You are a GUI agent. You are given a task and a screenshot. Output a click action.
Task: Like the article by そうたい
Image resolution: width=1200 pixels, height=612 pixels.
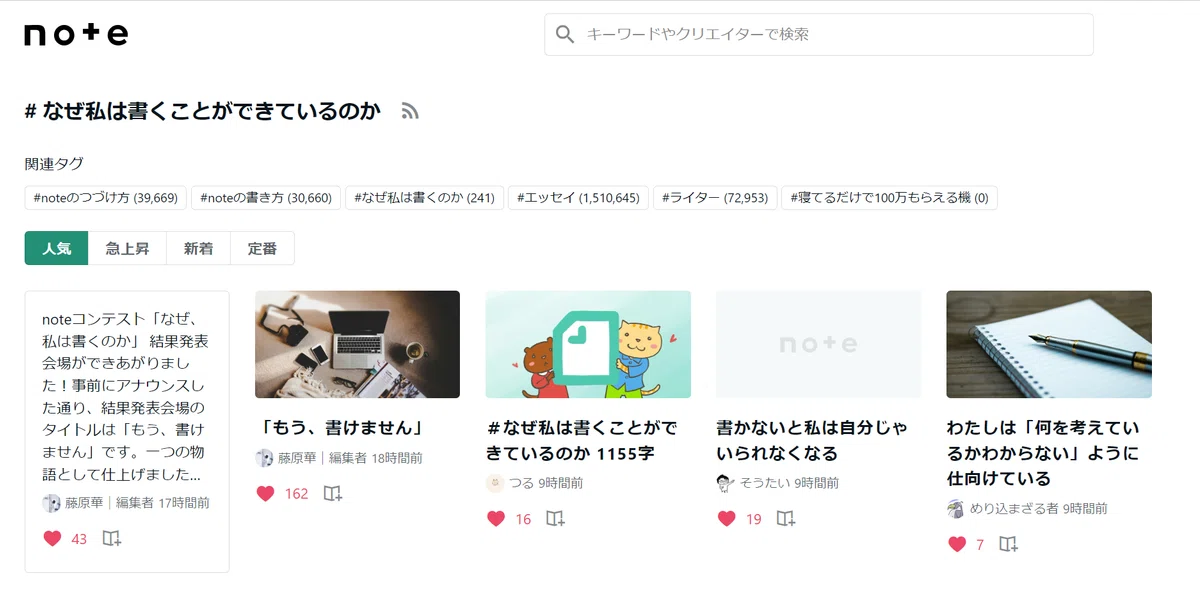[x=726, y=518]
